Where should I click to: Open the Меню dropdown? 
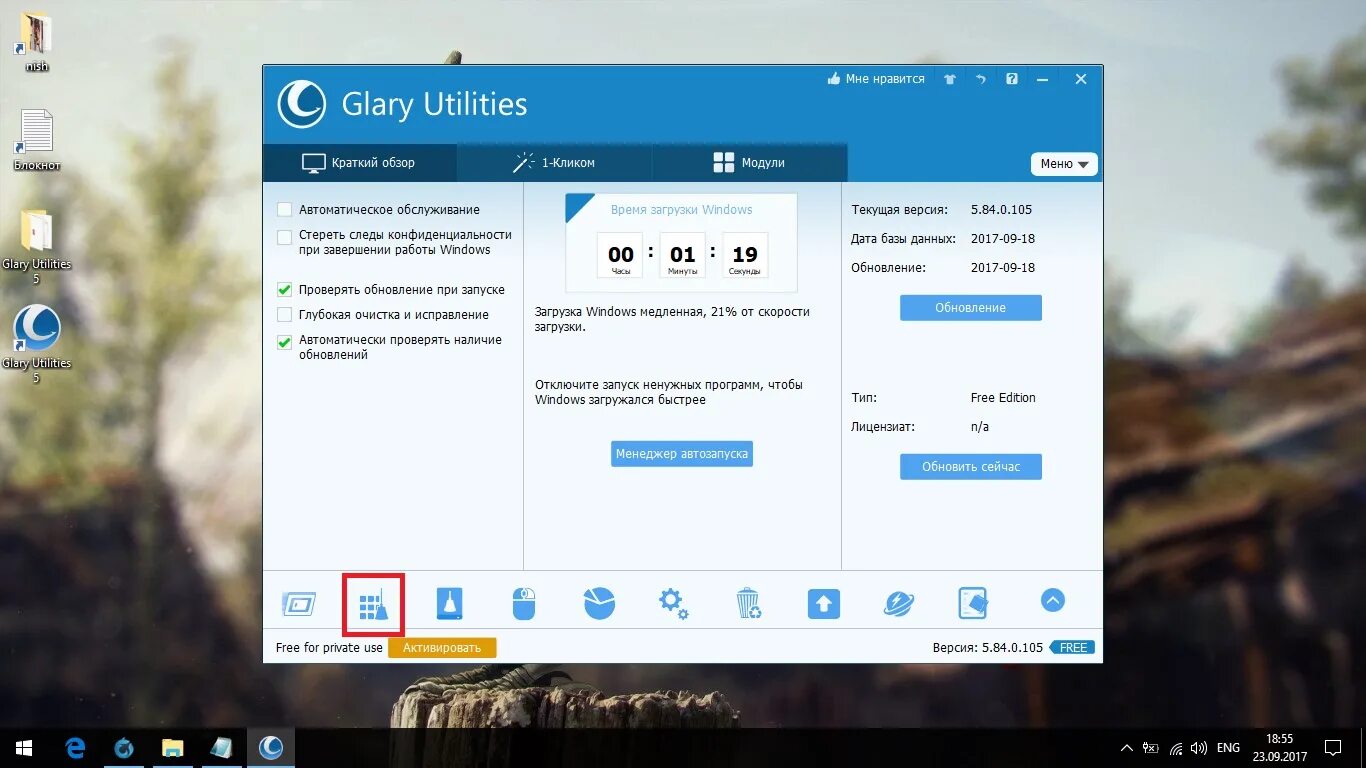coord(1064,164)
